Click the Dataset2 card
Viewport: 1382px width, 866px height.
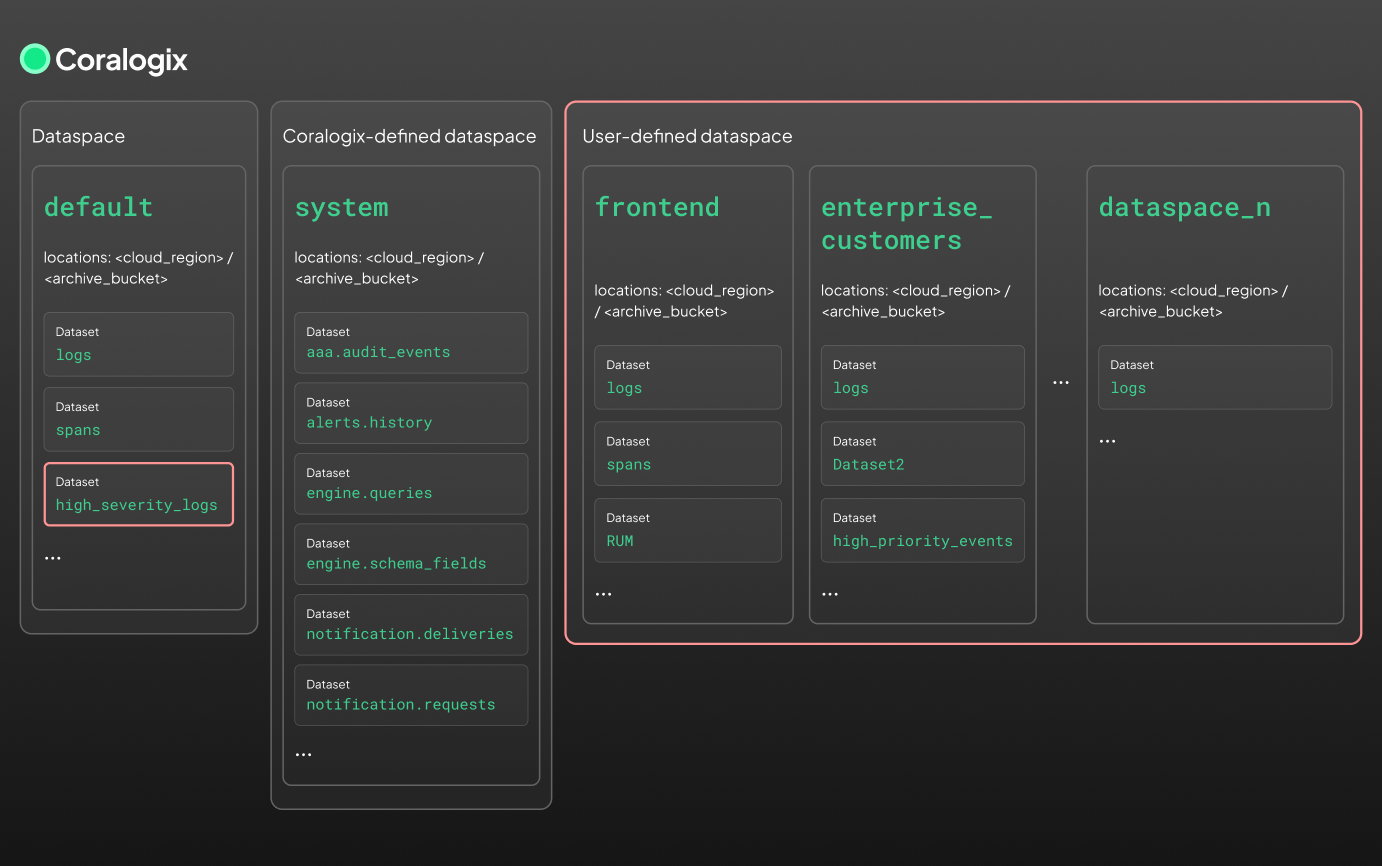(922, 454)
